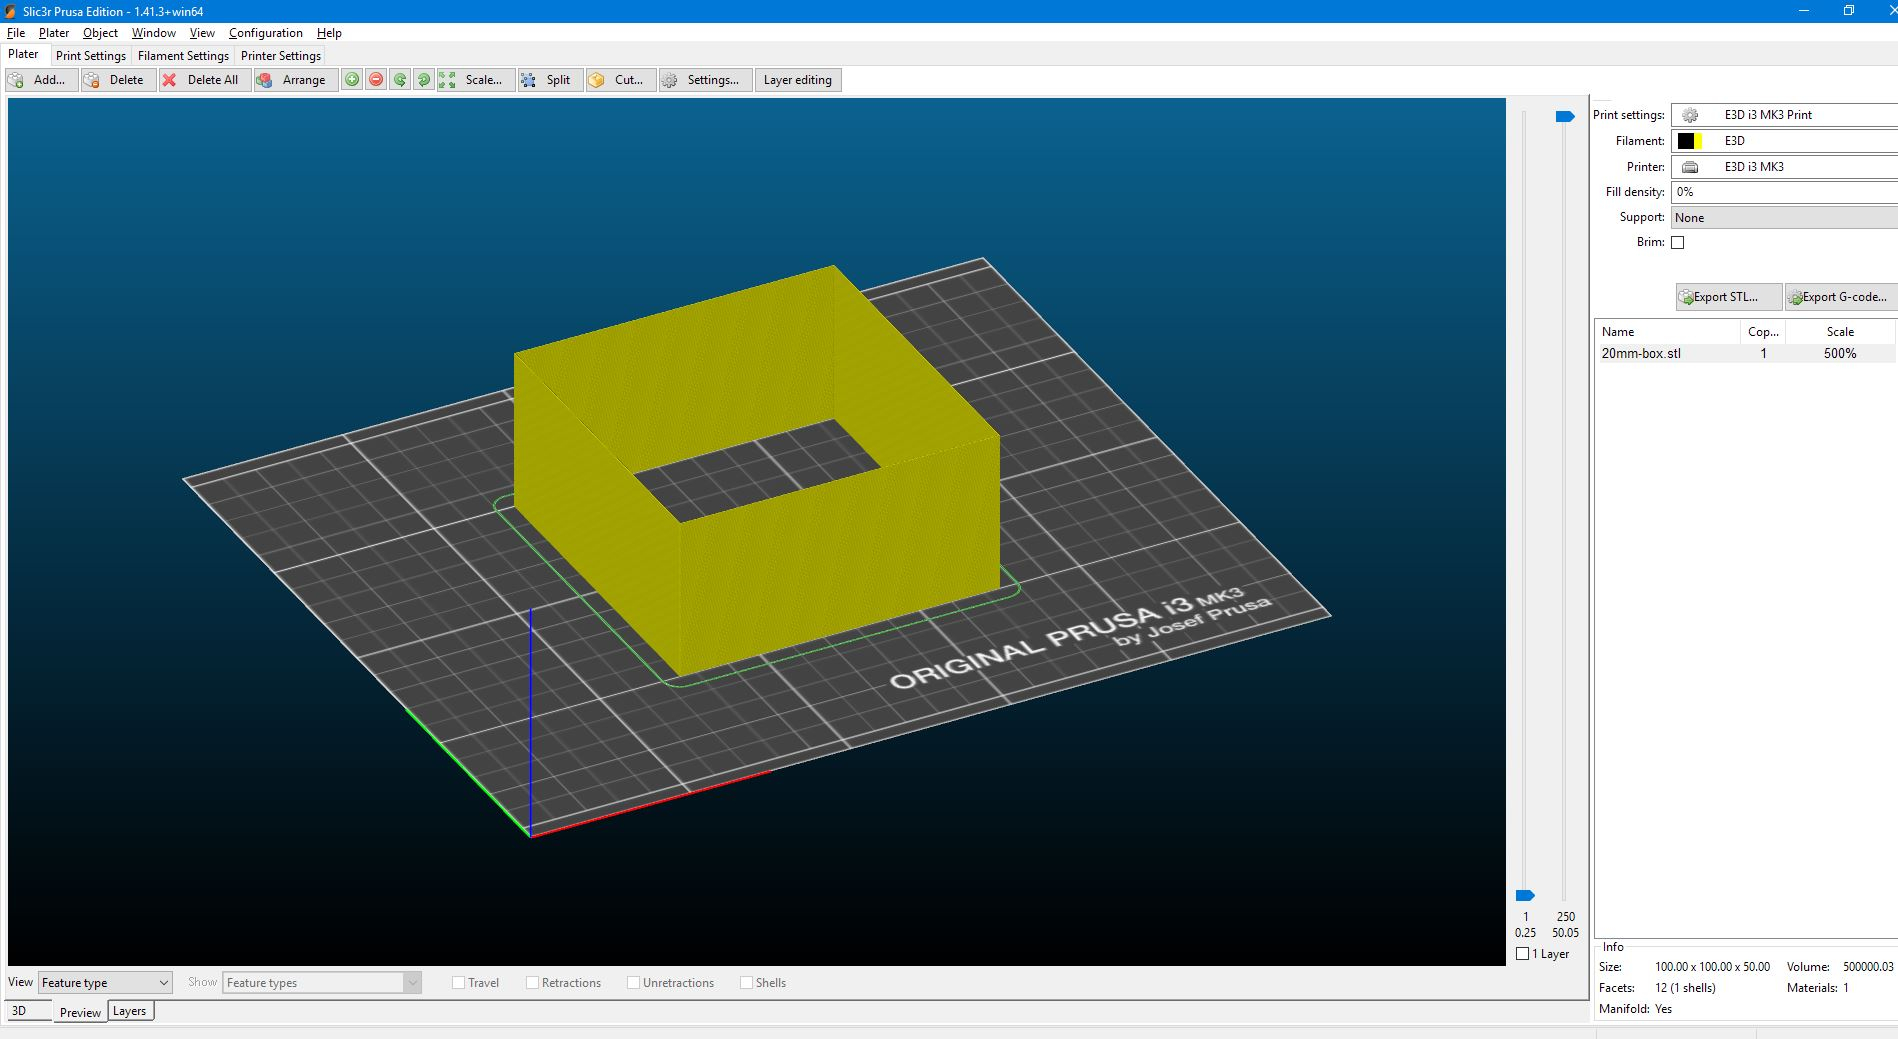Click the Name column header
This screenshot has height=1039, width=1898.
pyautogui.click(x=1668, y=332)
